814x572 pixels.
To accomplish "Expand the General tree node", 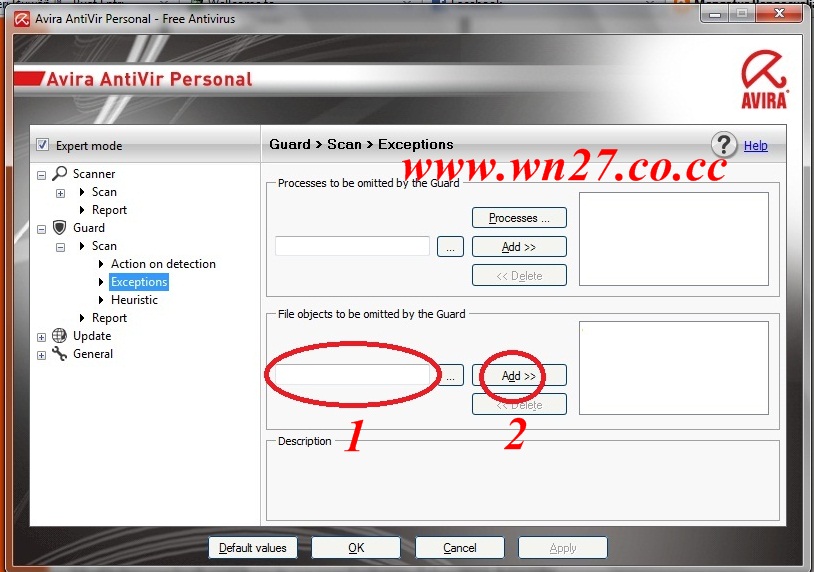I will coord(42,356).
